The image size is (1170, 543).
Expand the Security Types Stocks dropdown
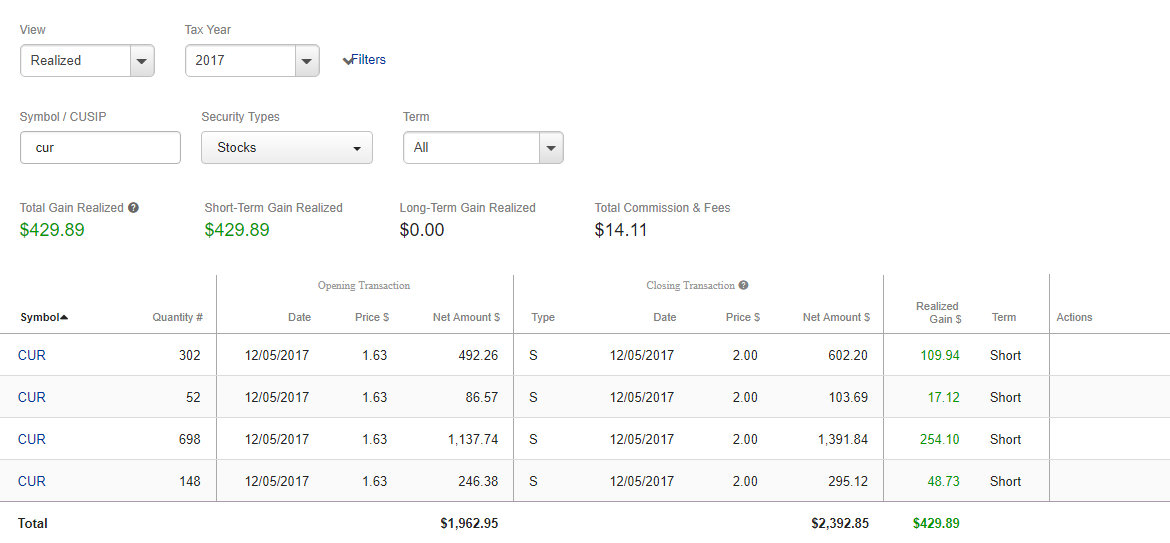tap(357, 148)
